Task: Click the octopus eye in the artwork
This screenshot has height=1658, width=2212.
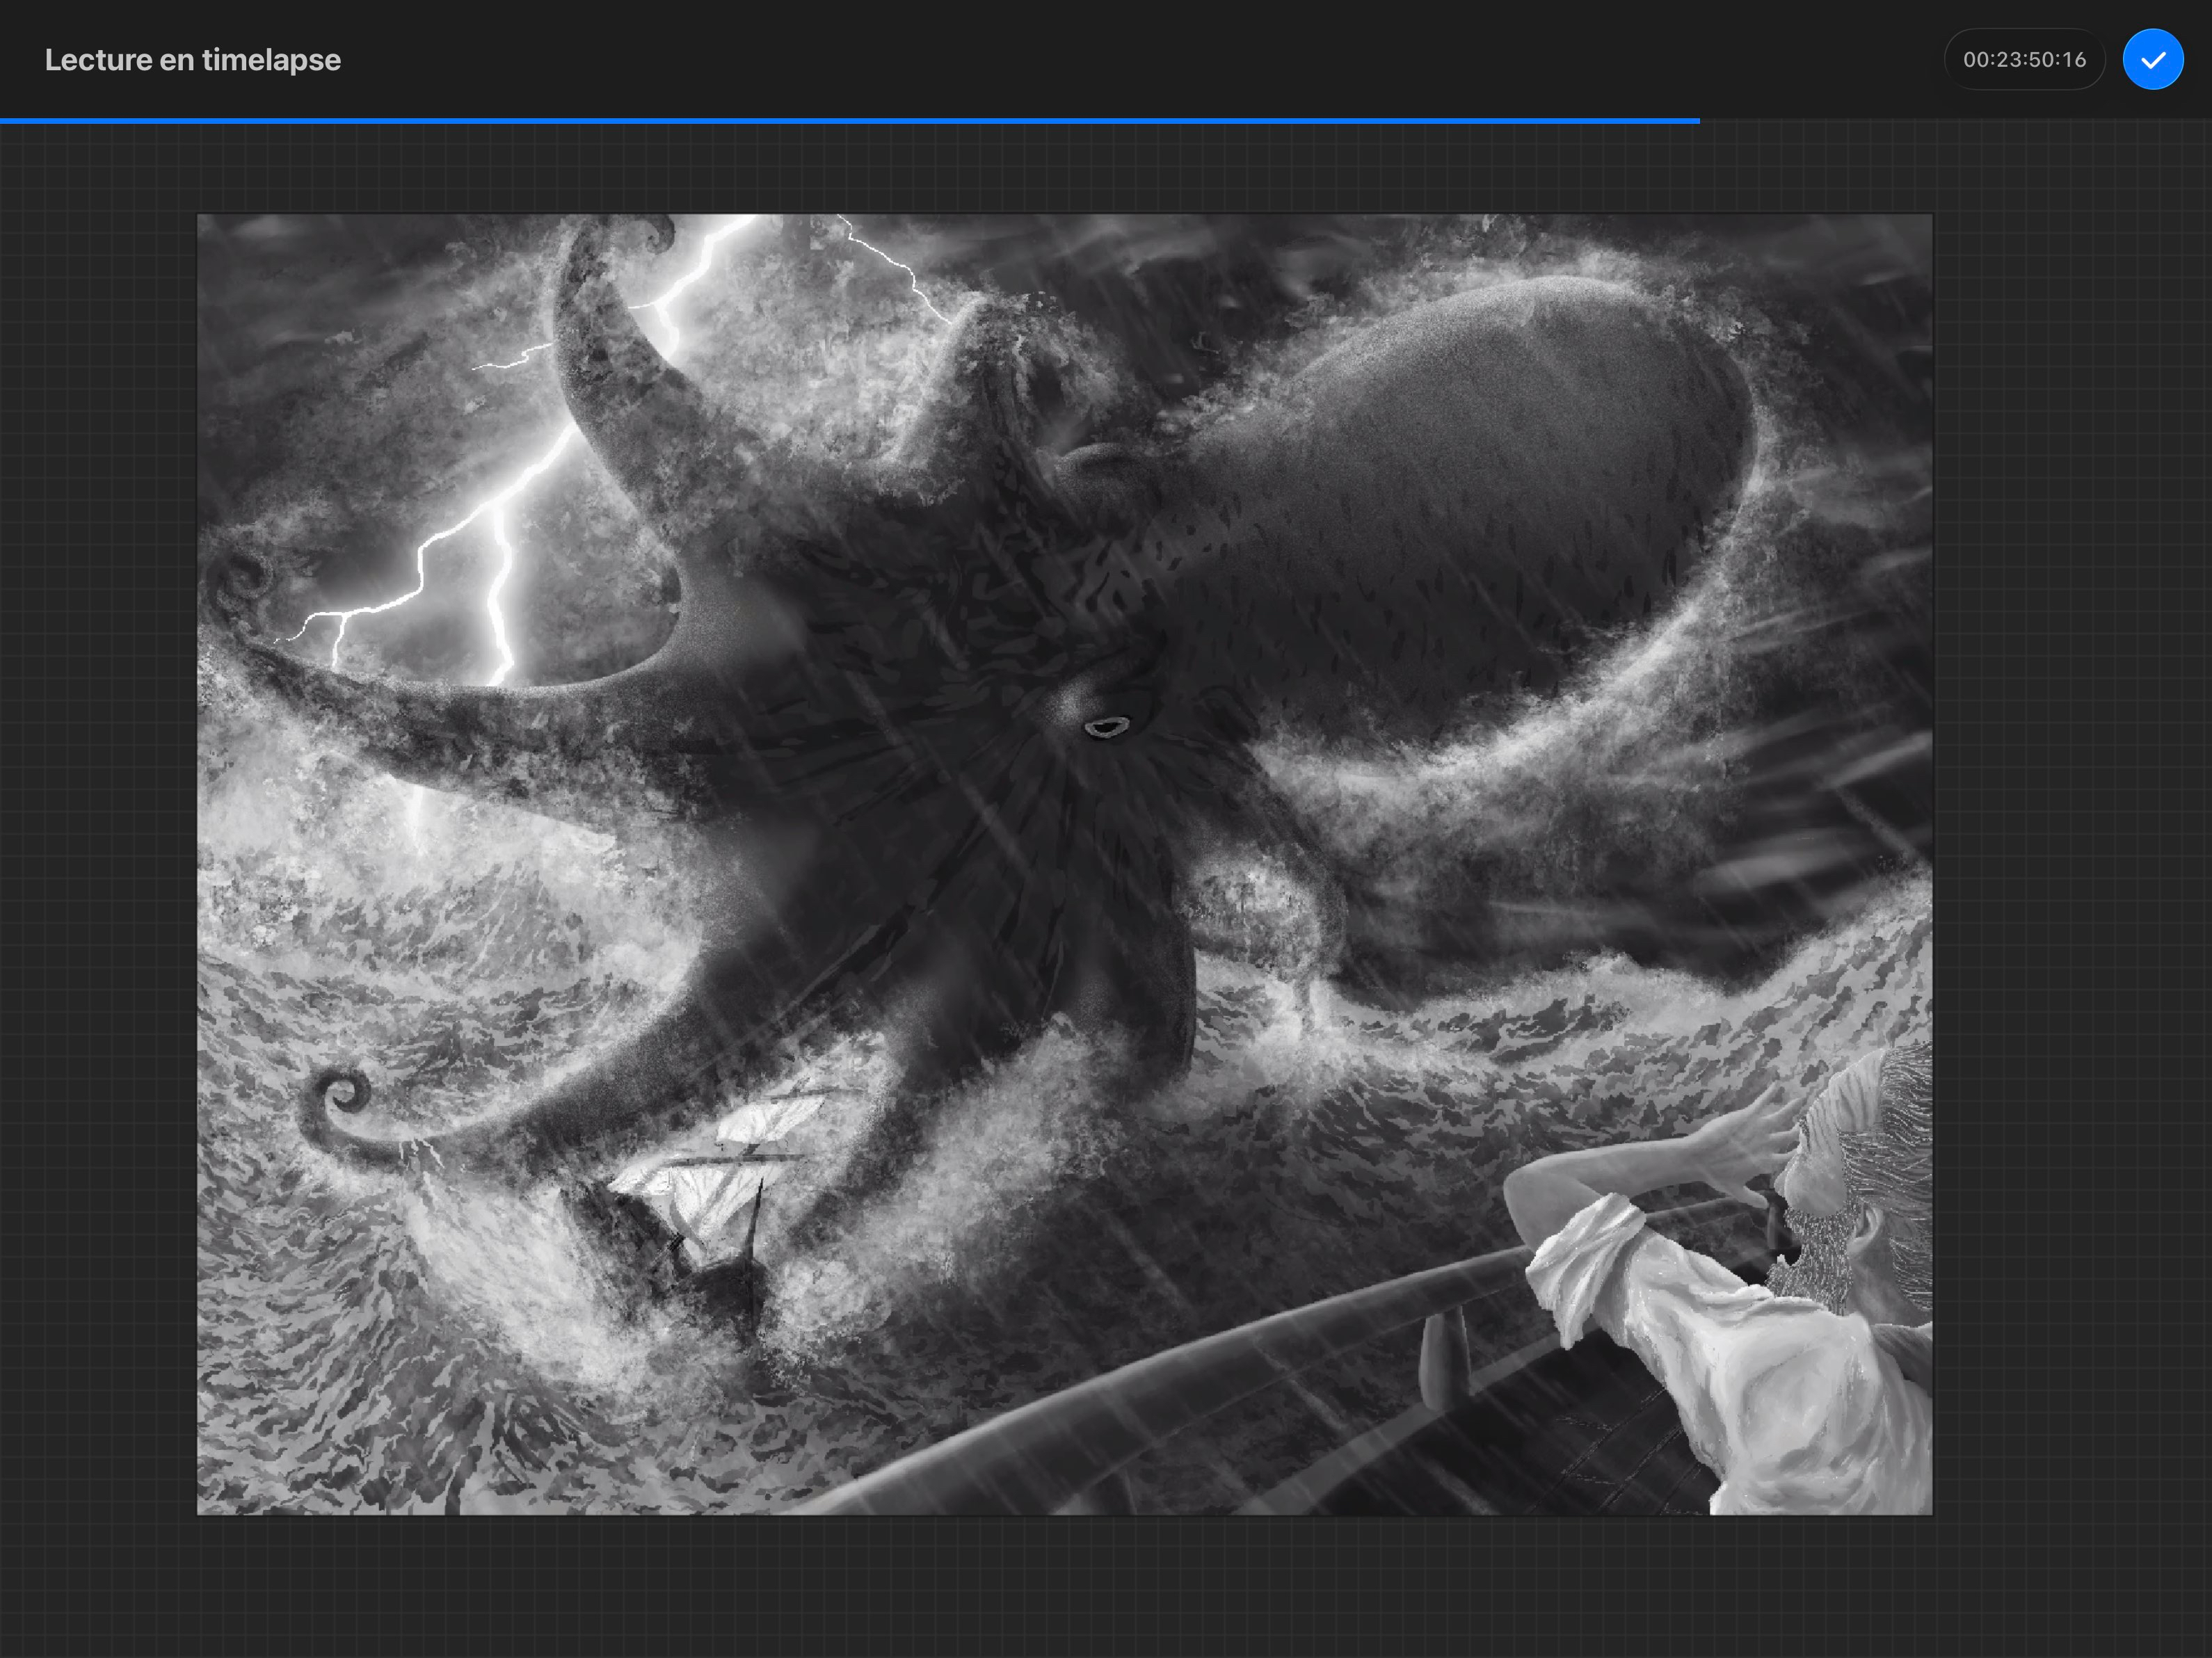Action: pos(1106,727)
